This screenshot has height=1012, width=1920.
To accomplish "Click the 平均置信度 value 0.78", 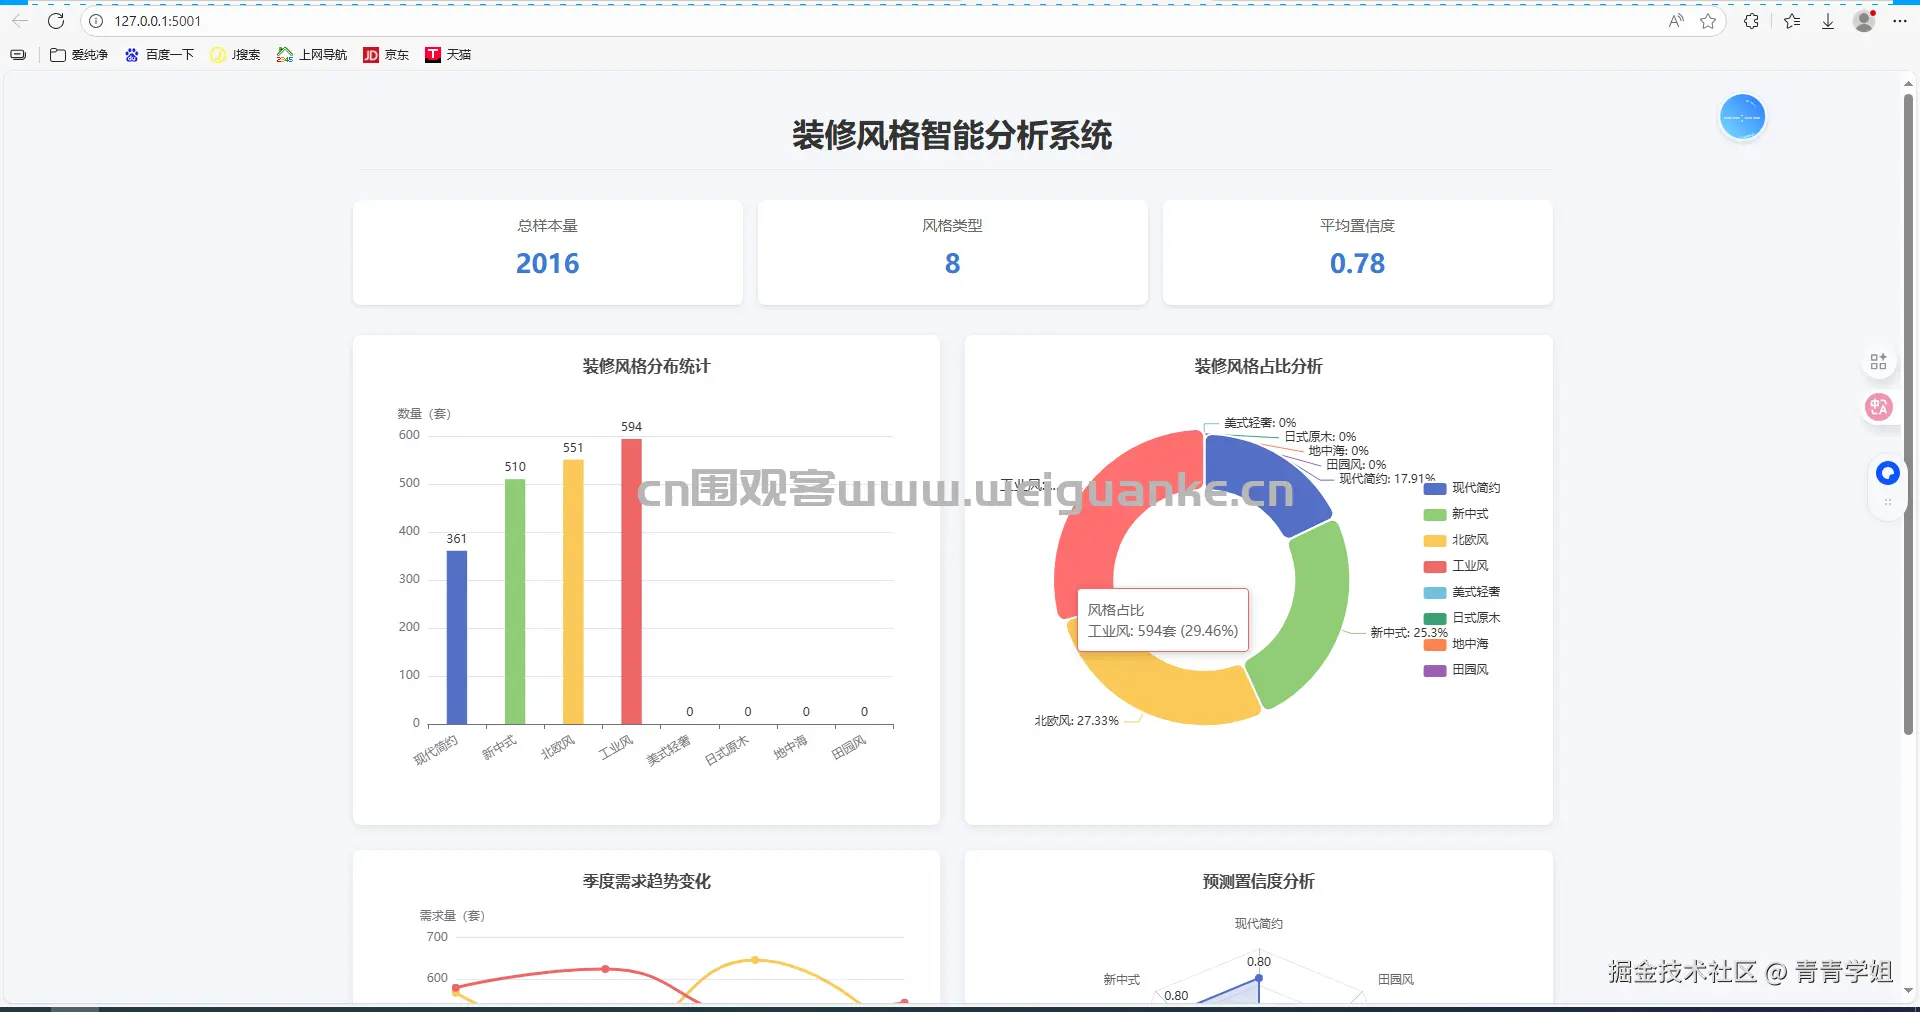I will [x=1357, y=263].
